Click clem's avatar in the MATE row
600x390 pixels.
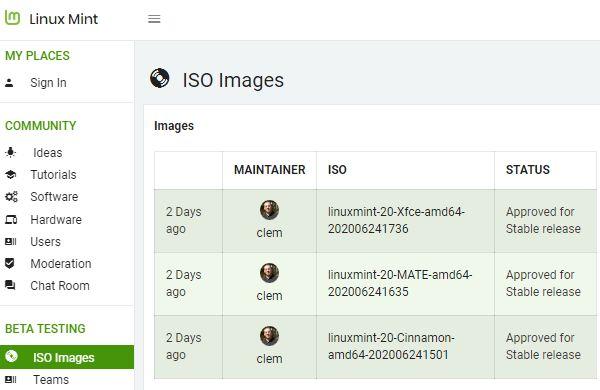coord(269,273)
